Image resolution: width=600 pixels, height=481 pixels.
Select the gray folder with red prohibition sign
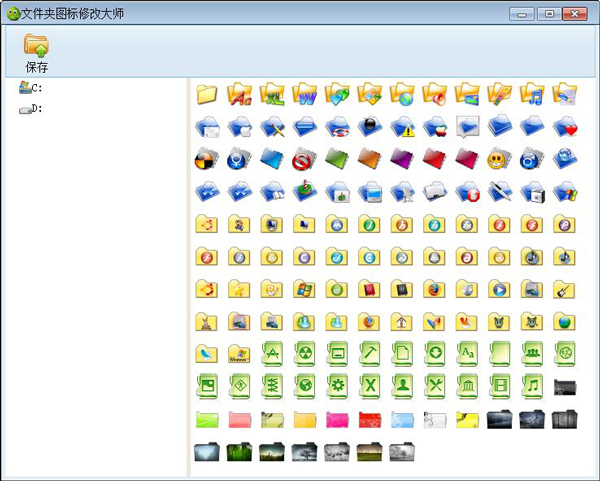tap(304, 158)
